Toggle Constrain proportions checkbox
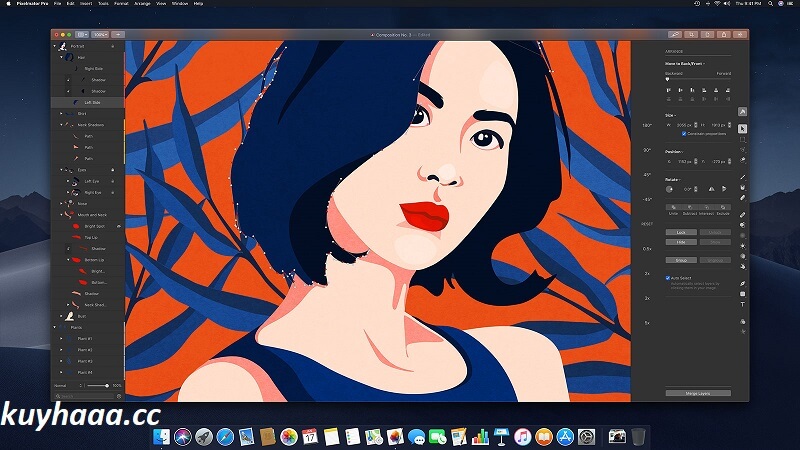 [x=684, y=134]
